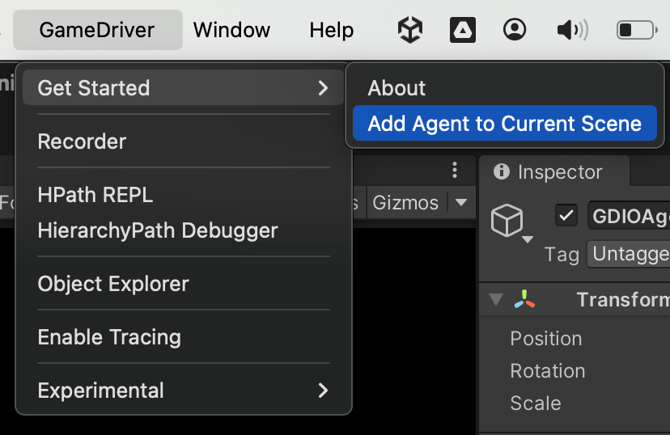Screen dimensions: 670x435
Task: Open the Recorder menu item
Action: click(82, 142)
